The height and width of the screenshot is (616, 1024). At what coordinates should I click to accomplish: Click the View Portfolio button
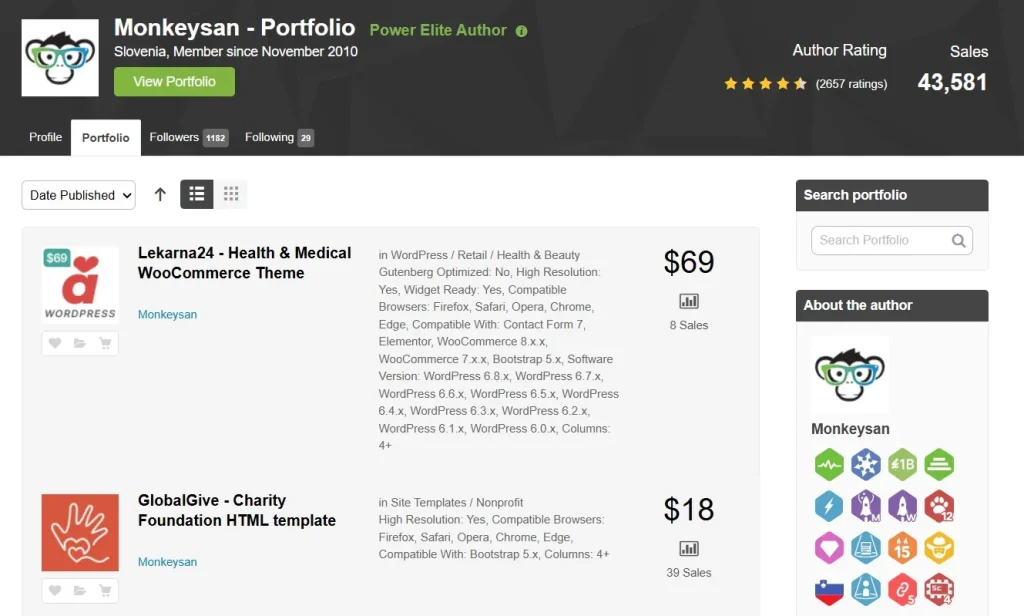174,82
